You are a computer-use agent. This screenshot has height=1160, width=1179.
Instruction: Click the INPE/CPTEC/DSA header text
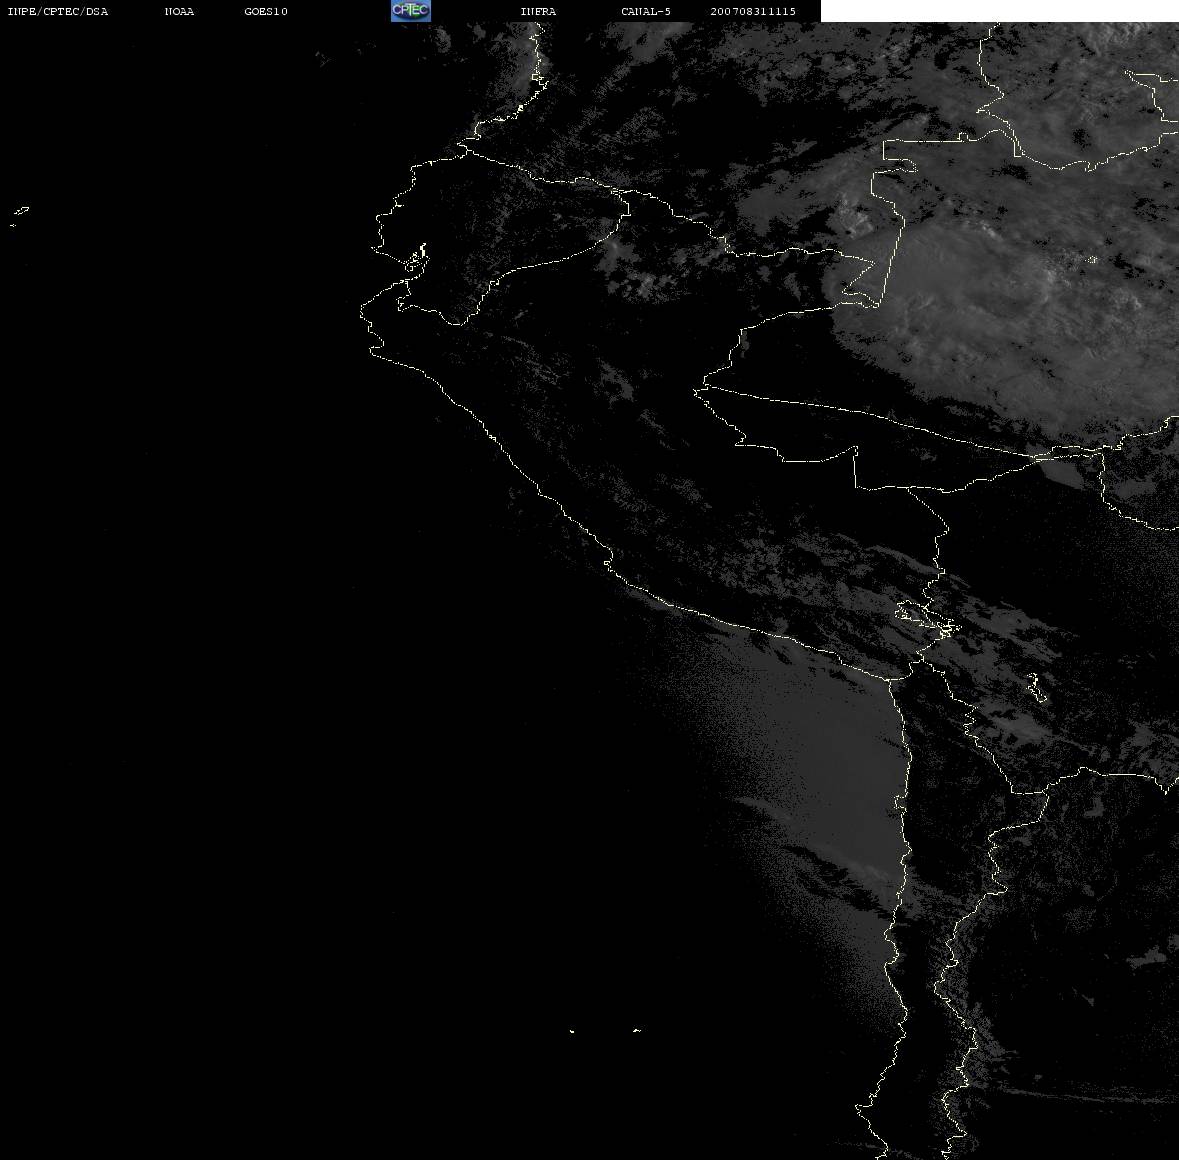(58, 11)
